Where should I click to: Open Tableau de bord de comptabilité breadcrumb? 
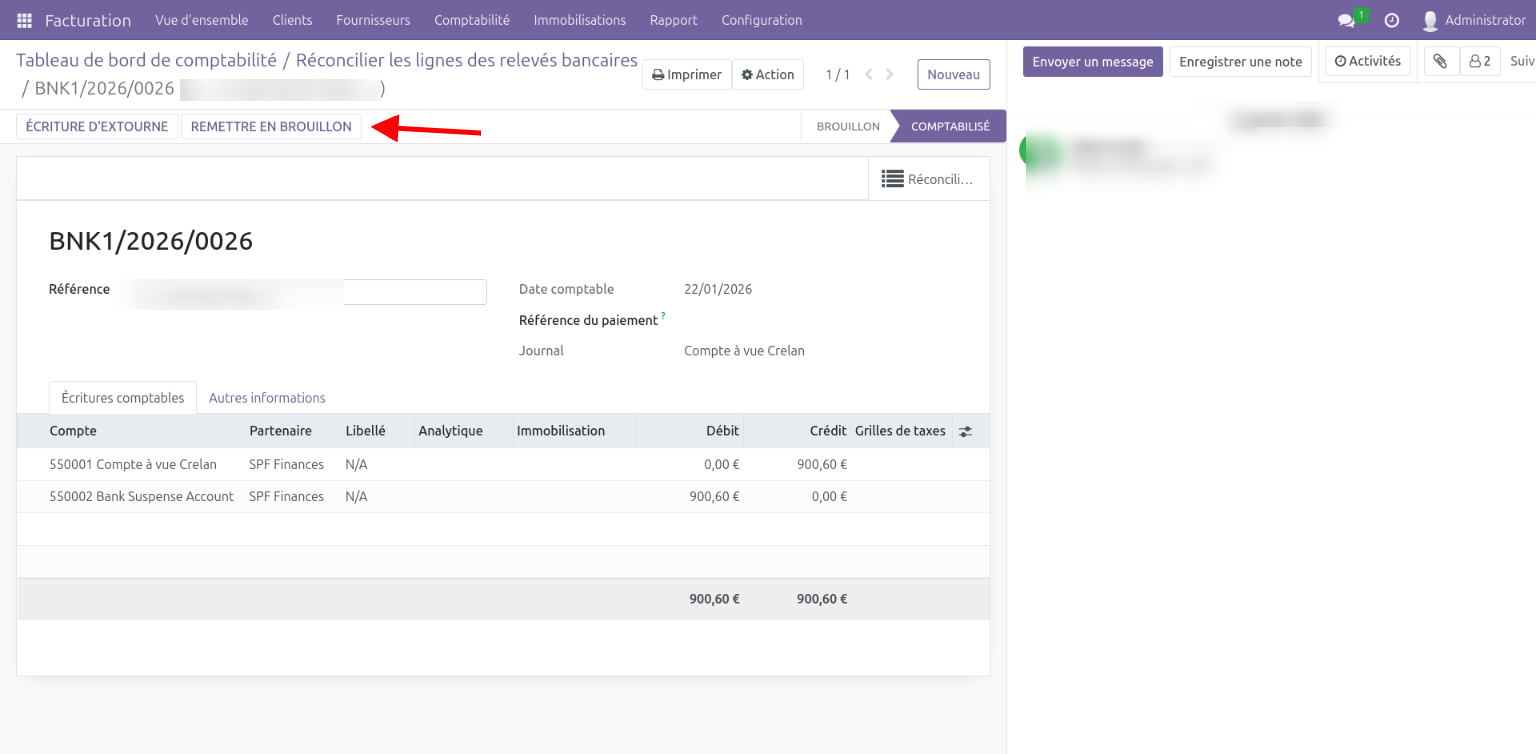pyautogui.click(x=146, y=60)
